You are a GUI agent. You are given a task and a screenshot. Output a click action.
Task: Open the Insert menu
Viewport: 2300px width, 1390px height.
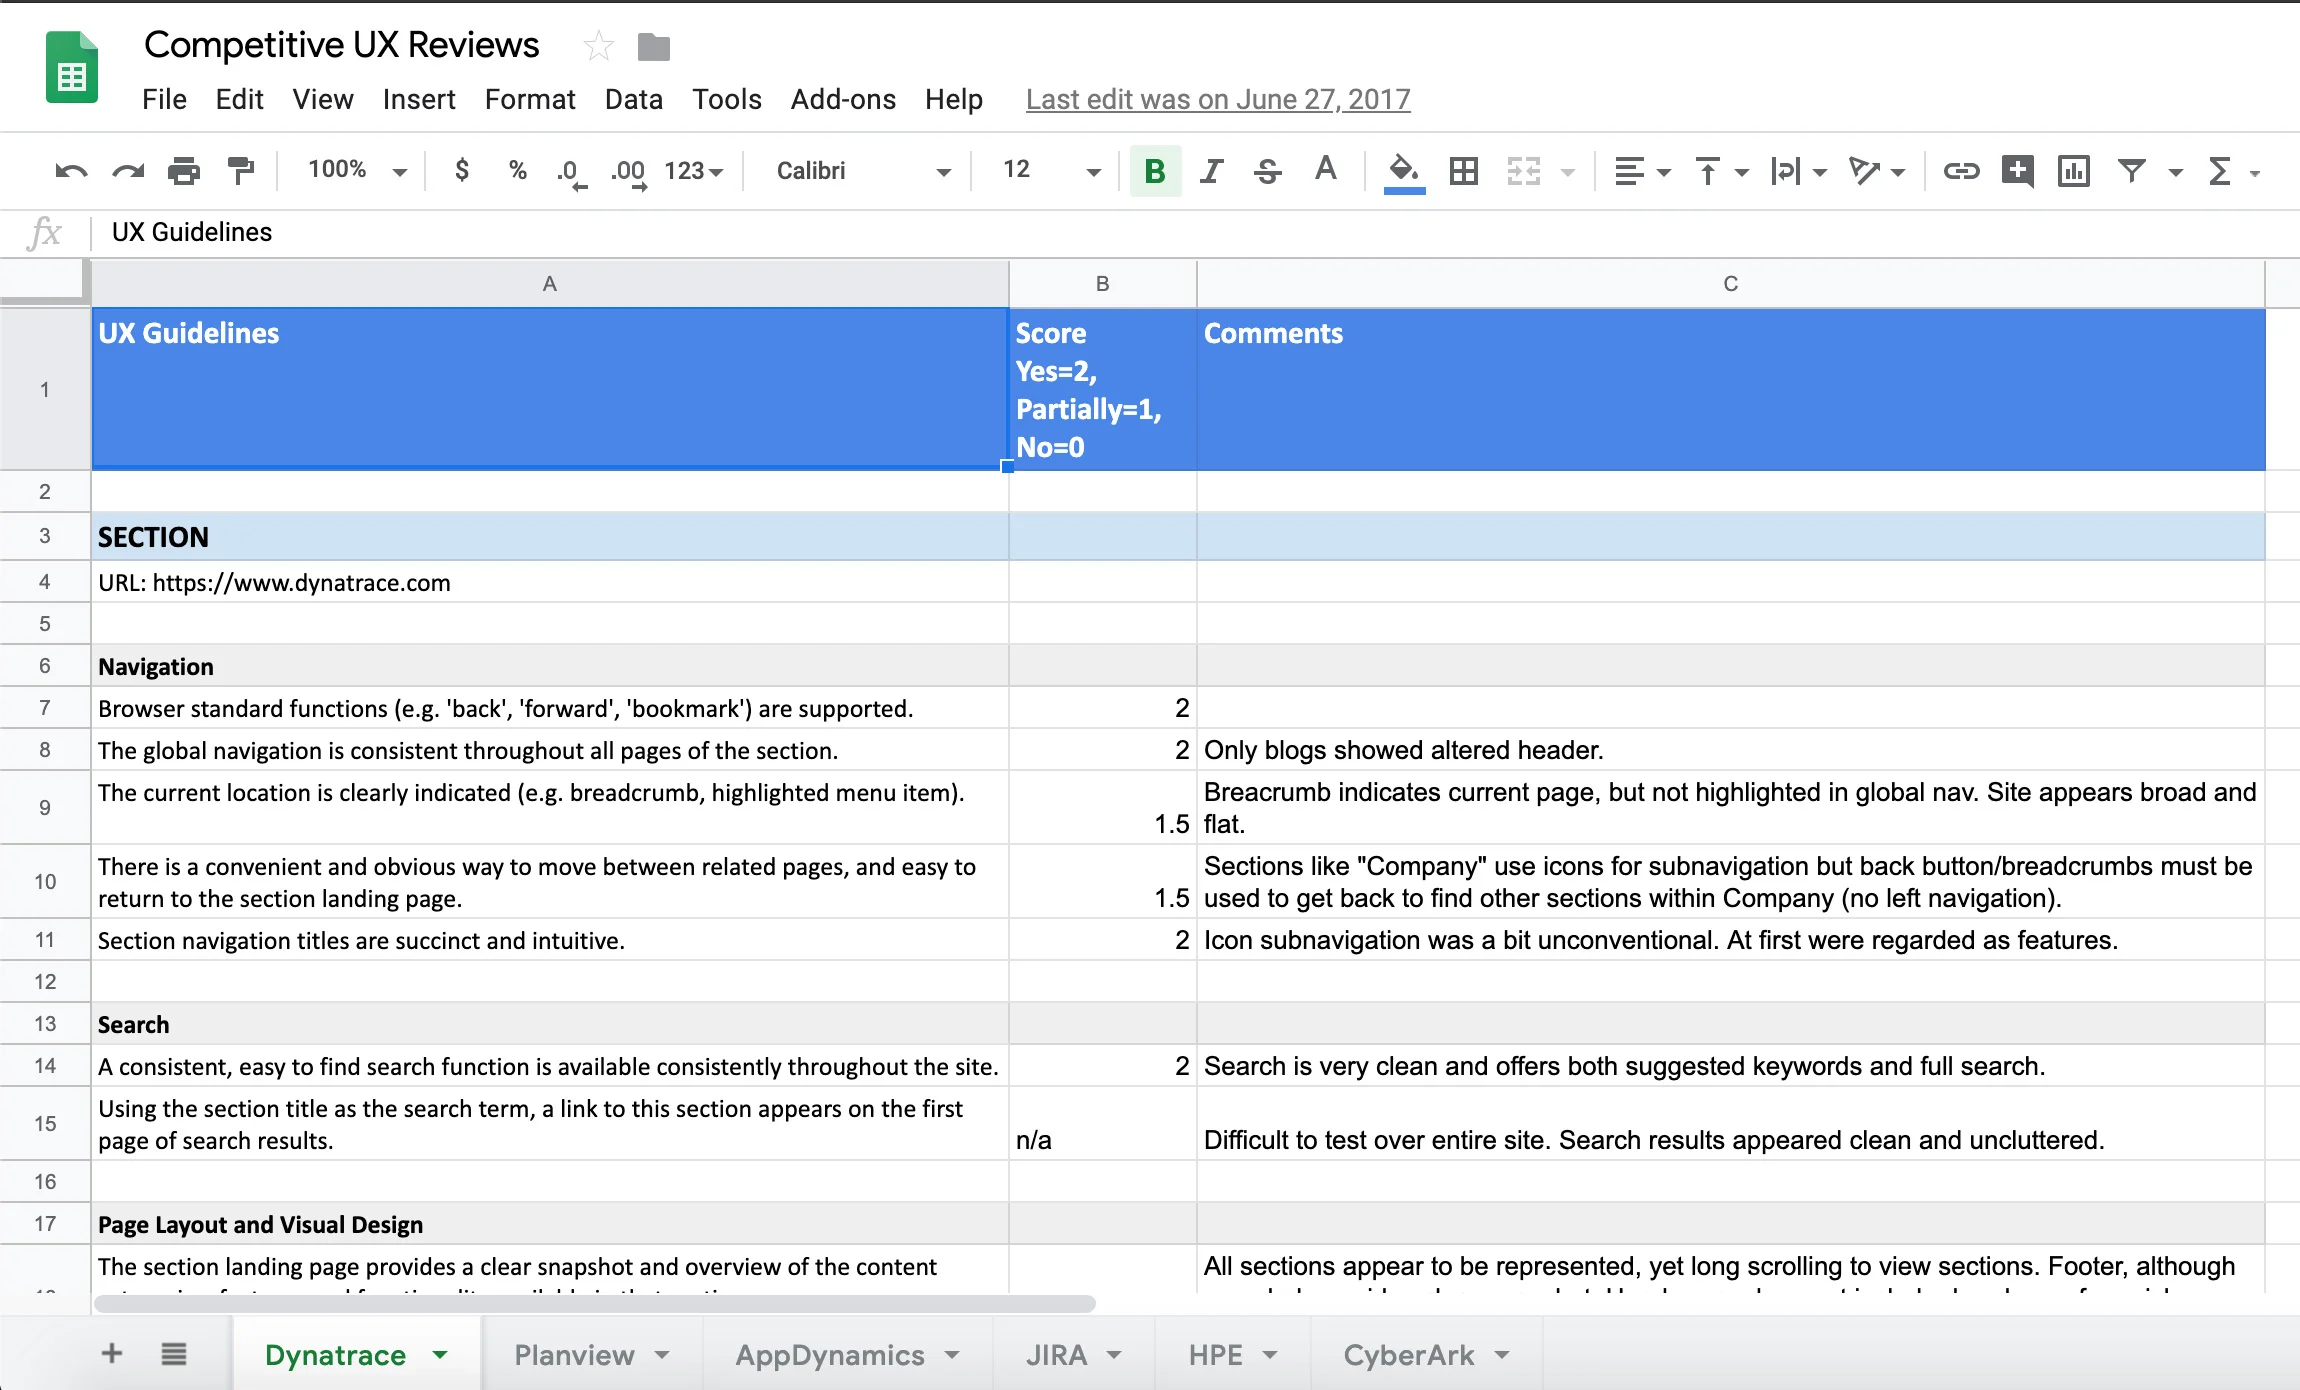(419, 99)
